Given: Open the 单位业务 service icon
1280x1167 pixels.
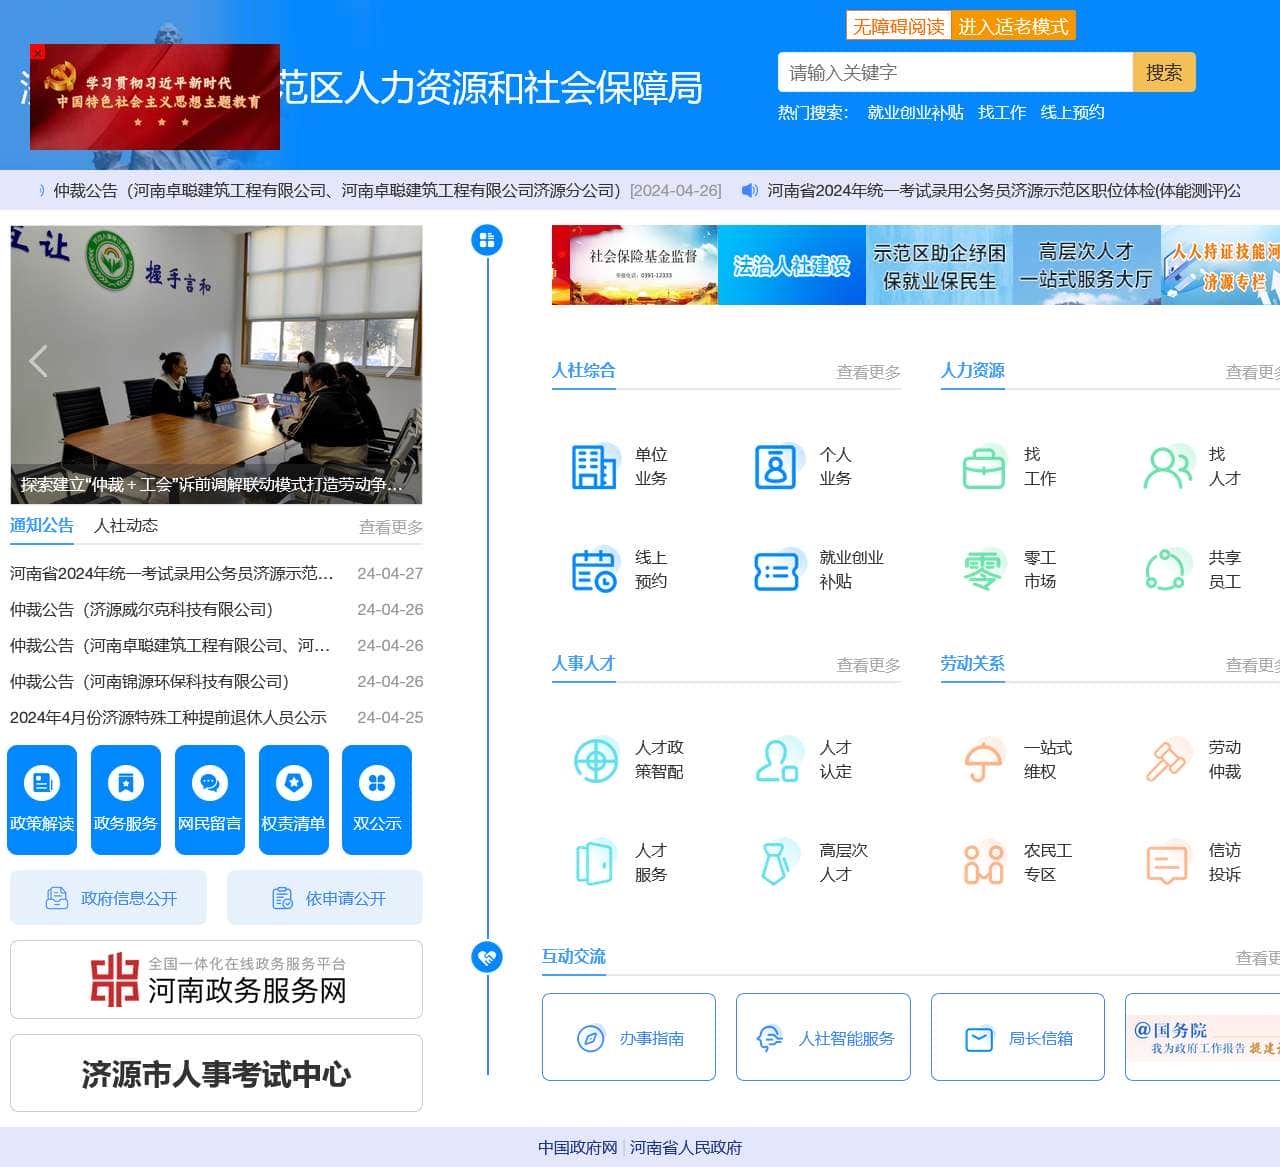Looking at the screenshot, I should pyautogui.click(x=594, y=466).
